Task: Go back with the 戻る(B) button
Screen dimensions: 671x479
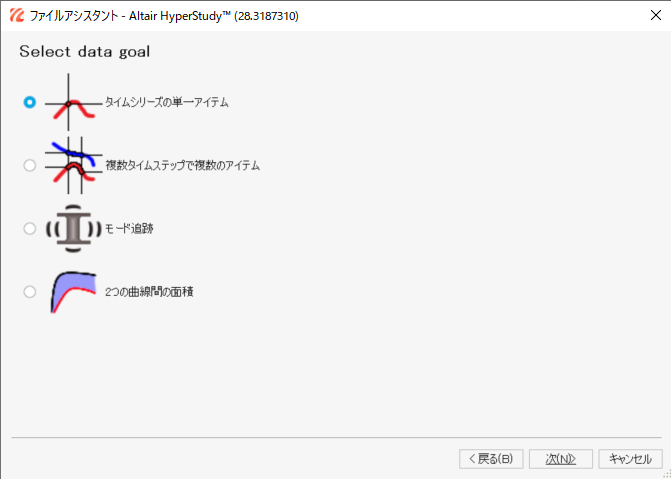Action: [491, 459]
